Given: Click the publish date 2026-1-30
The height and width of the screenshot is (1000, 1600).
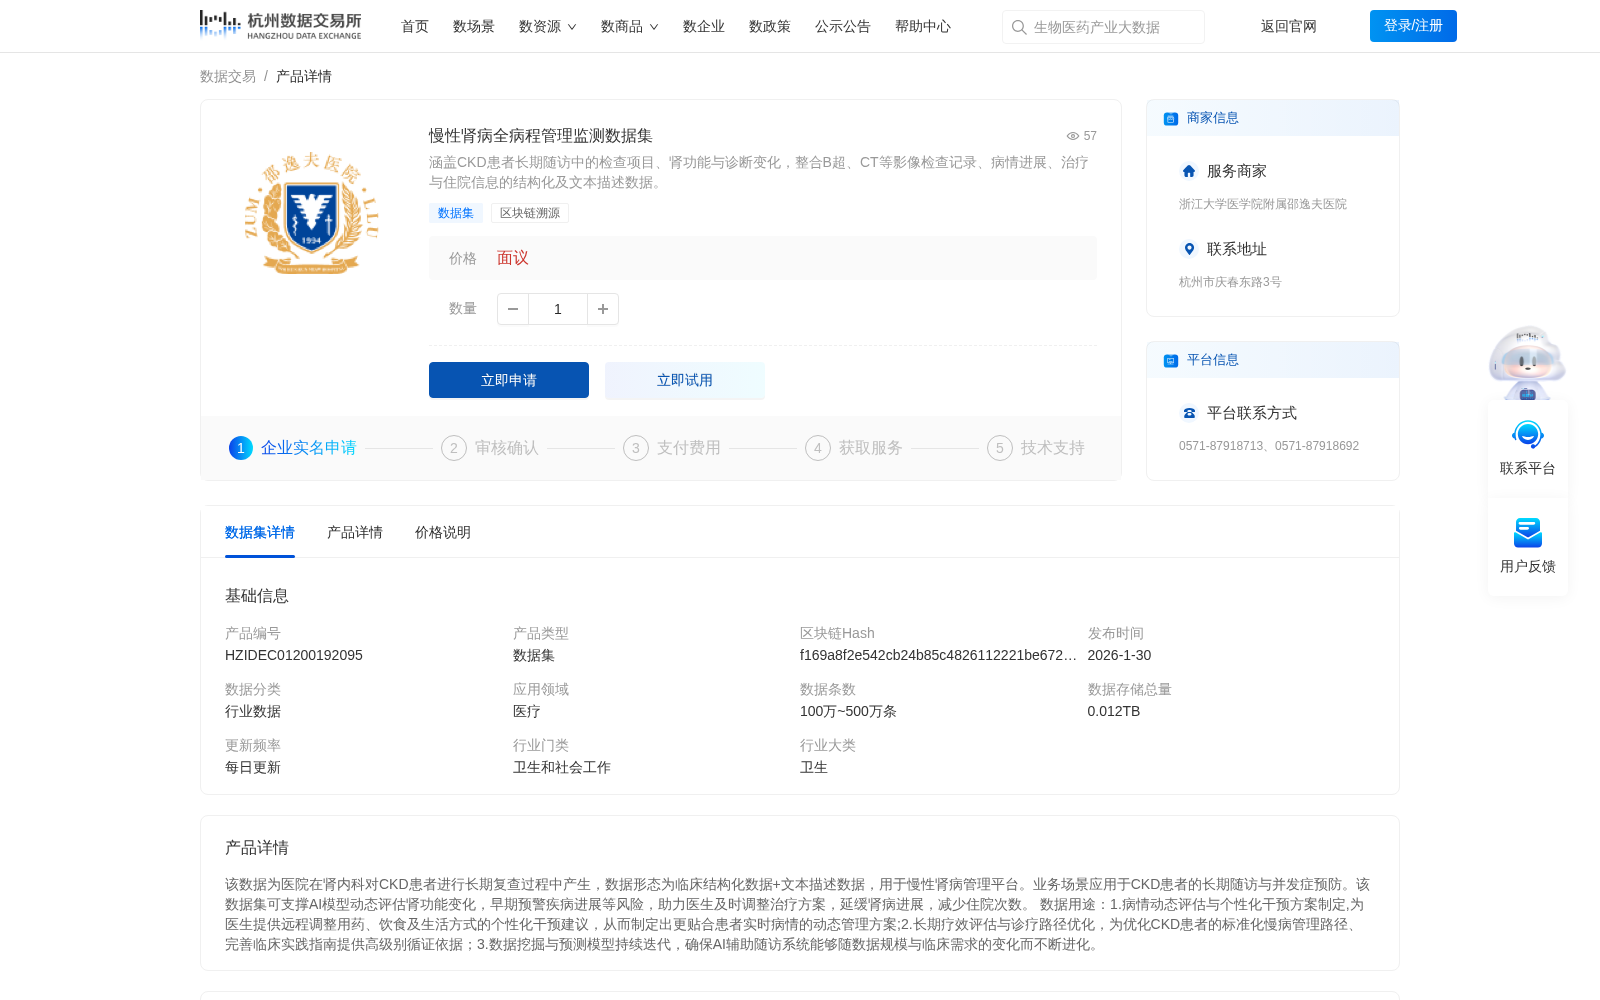Looking at the screenshot, I should (x=1119, y=655).
